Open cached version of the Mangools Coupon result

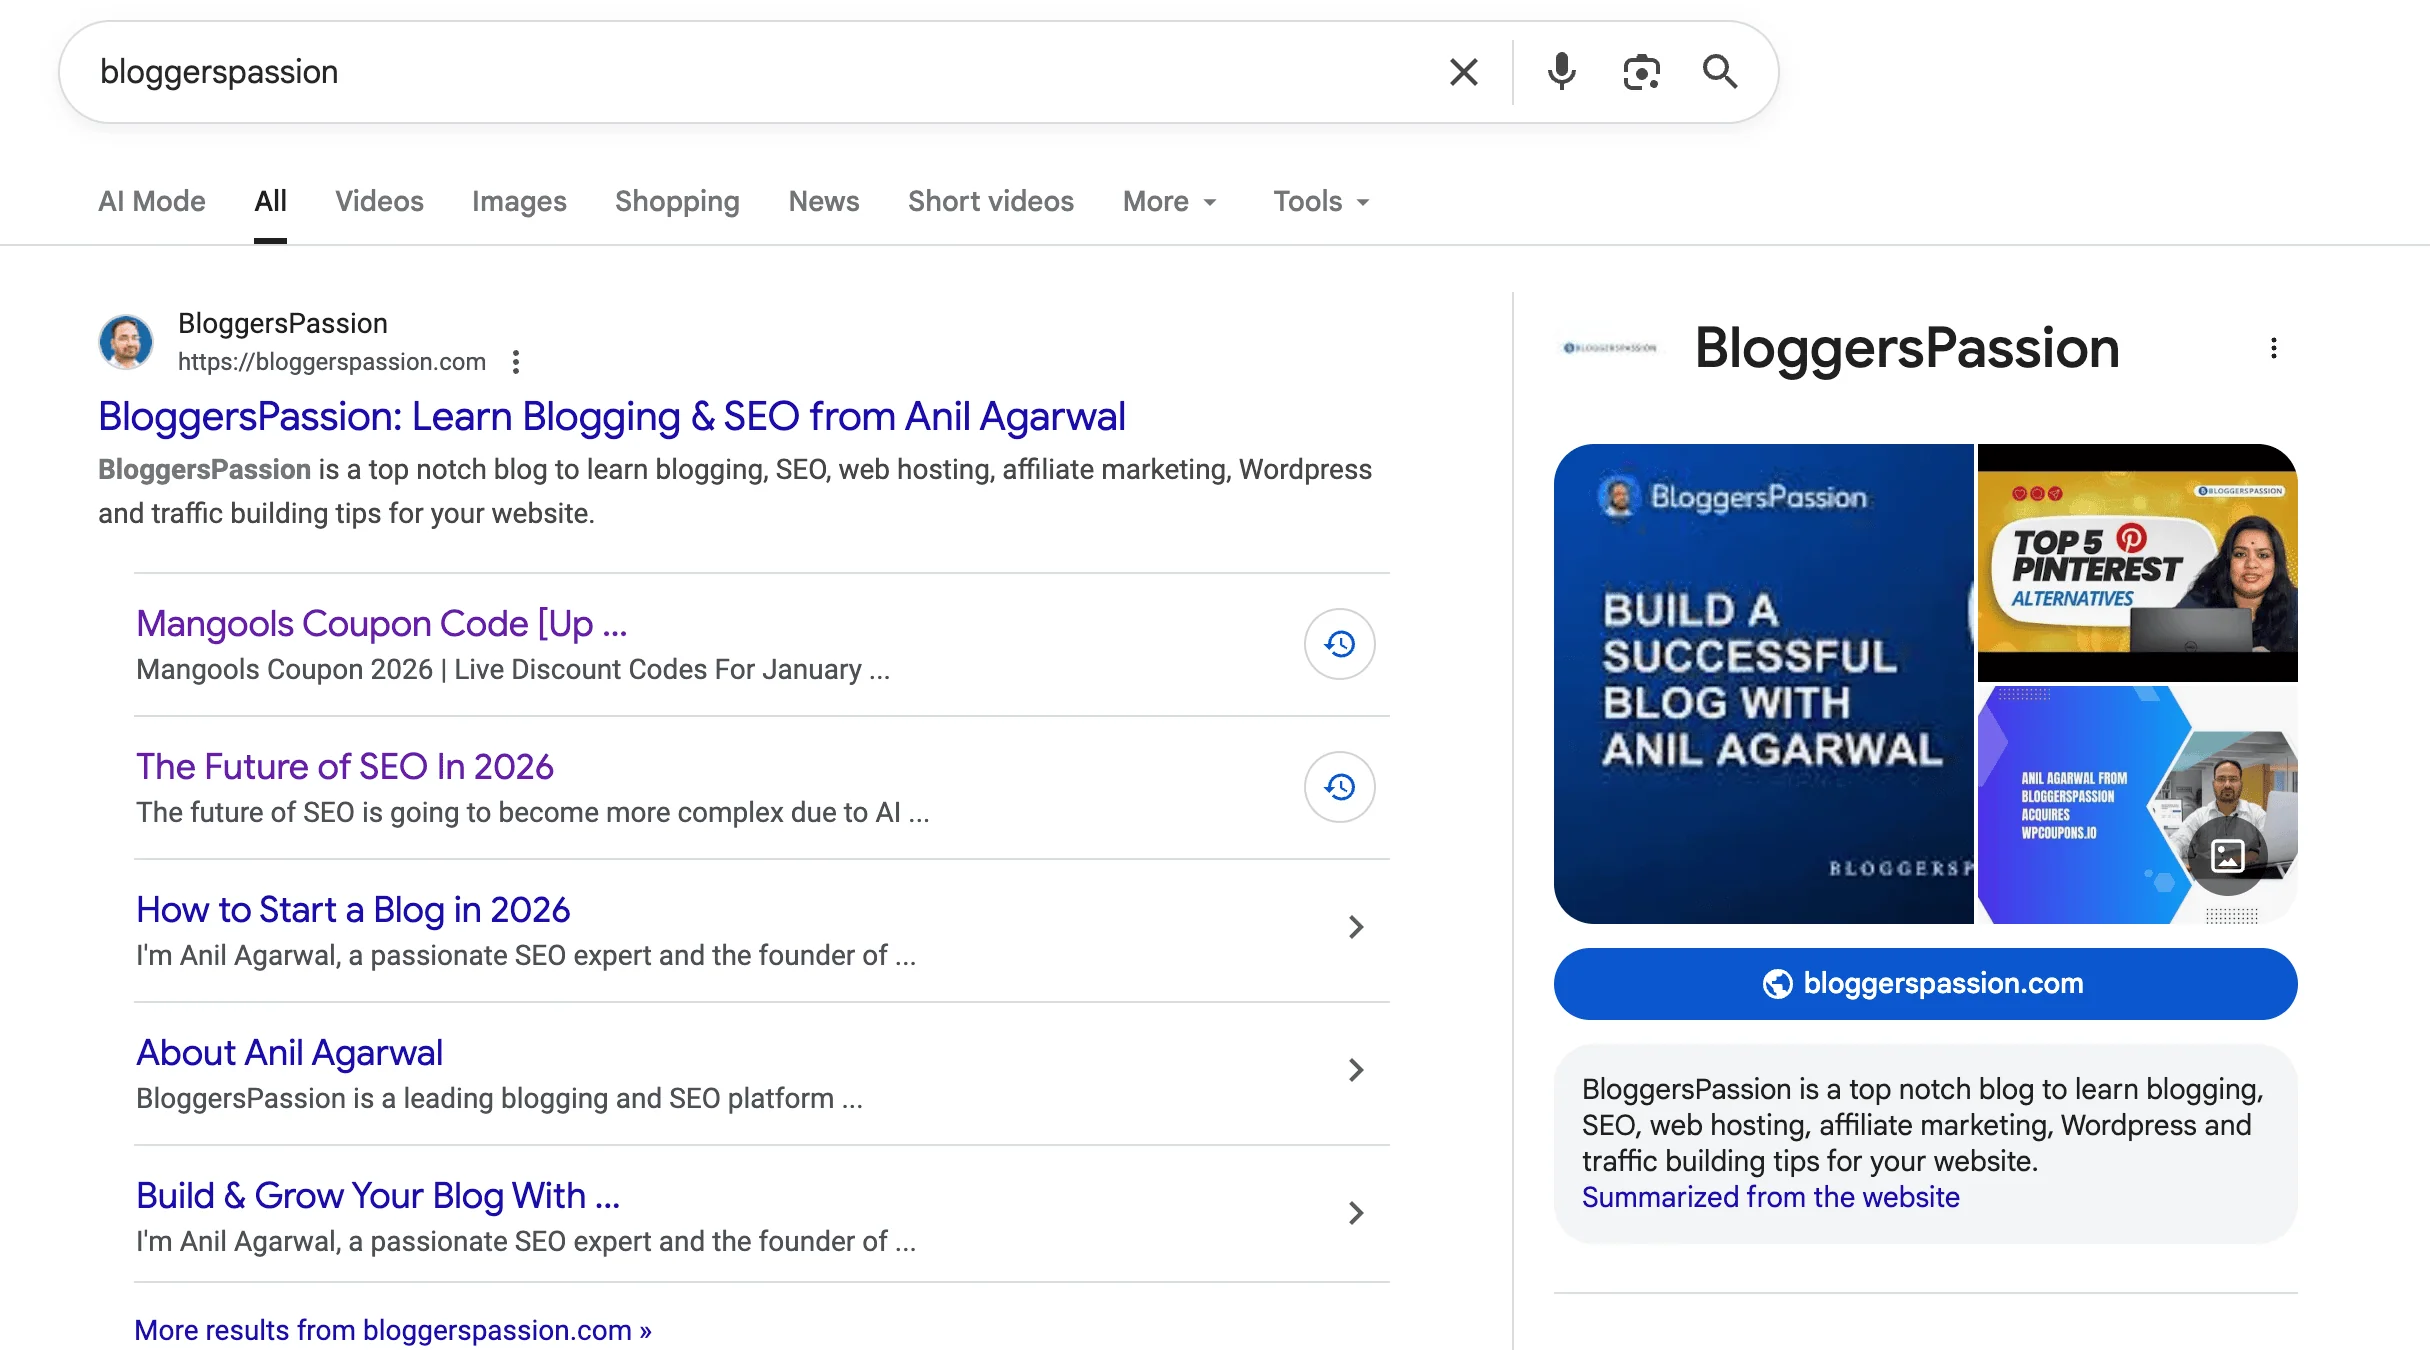pos(1338,645)
